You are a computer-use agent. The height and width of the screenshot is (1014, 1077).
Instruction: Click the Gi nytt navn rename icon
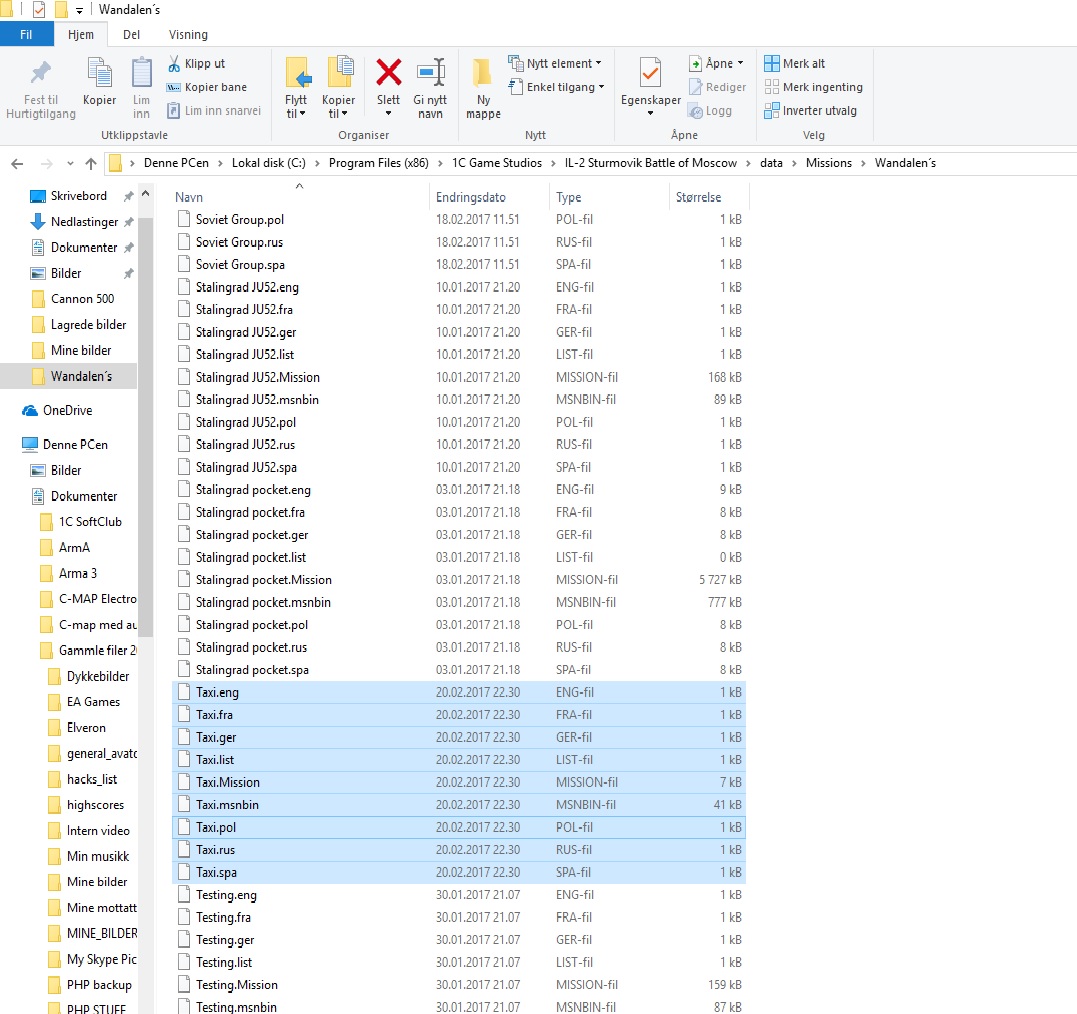430,74
